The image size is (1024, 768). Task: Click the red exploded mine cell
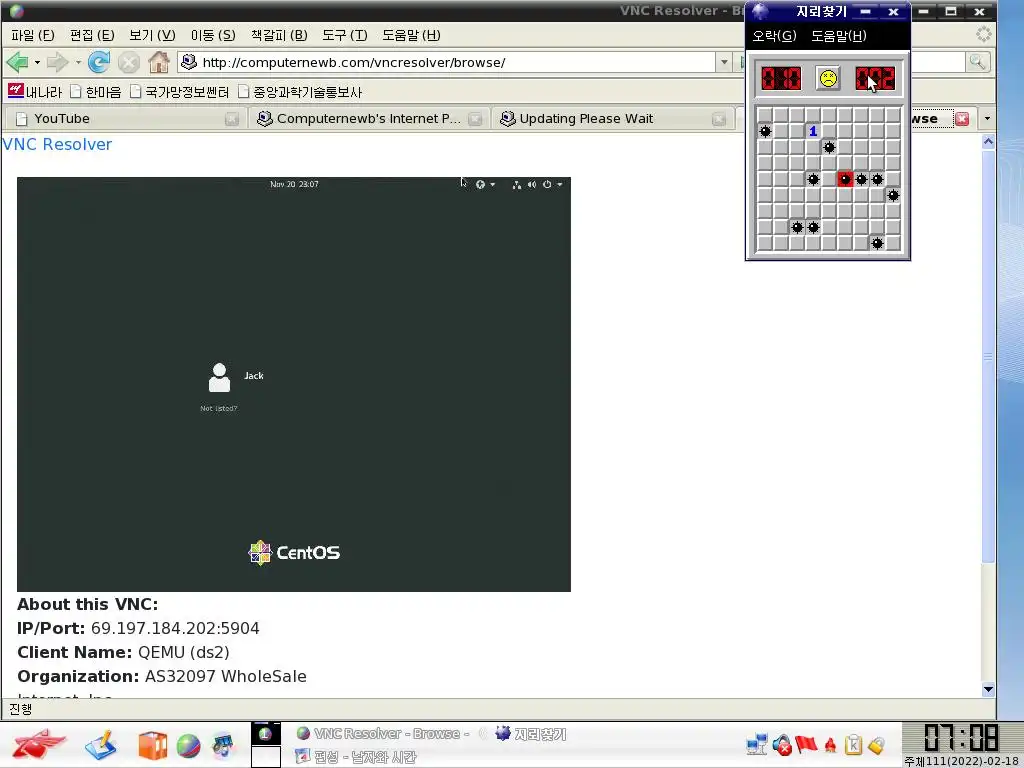point(845,179)
